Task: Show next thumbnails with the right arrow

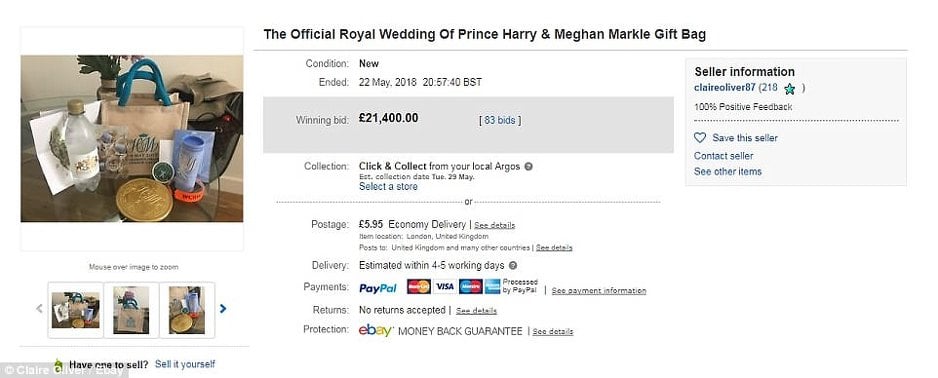Action: click(223, 309)
